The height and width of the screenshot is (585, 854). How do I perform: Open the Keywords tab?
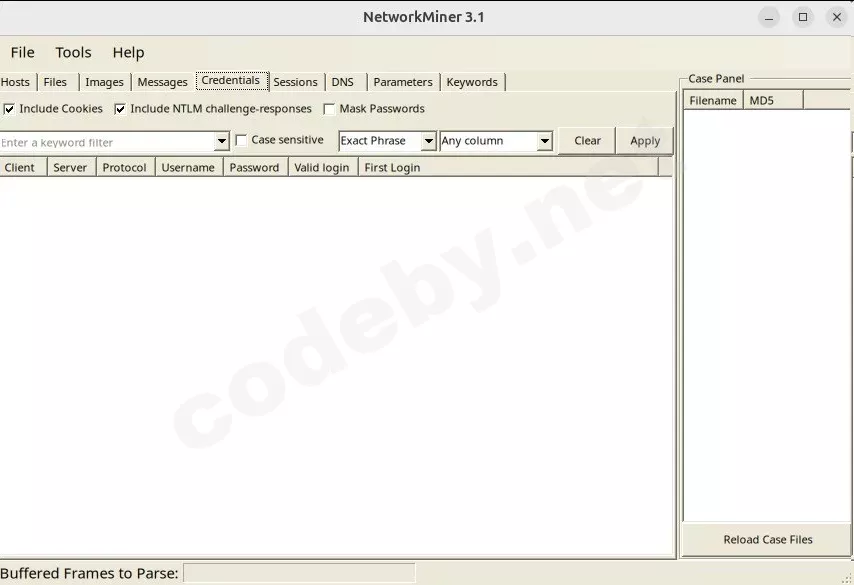pos(472,82)
